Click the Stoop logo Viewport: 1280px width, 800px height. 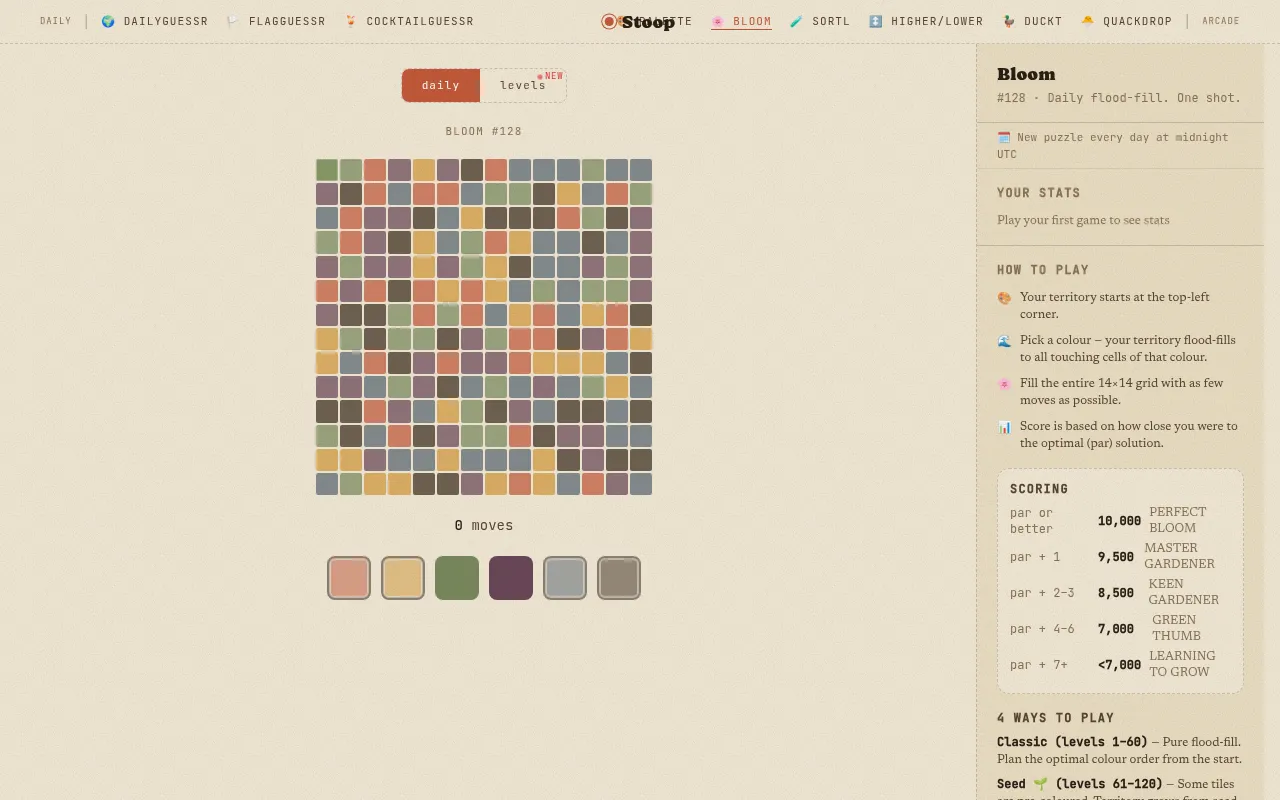tap(638, 21)
